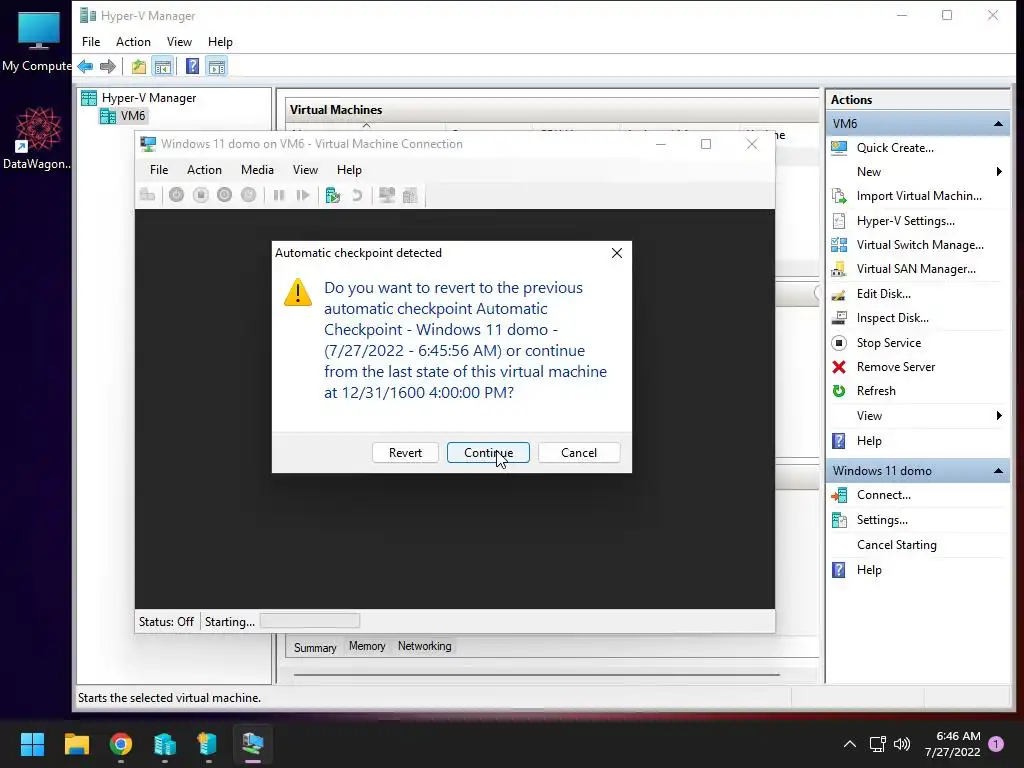This screenshot has width=1024, height=768.
Task: Select Hyper-V Manager root tree node
Action: click(x=149, y=98)
